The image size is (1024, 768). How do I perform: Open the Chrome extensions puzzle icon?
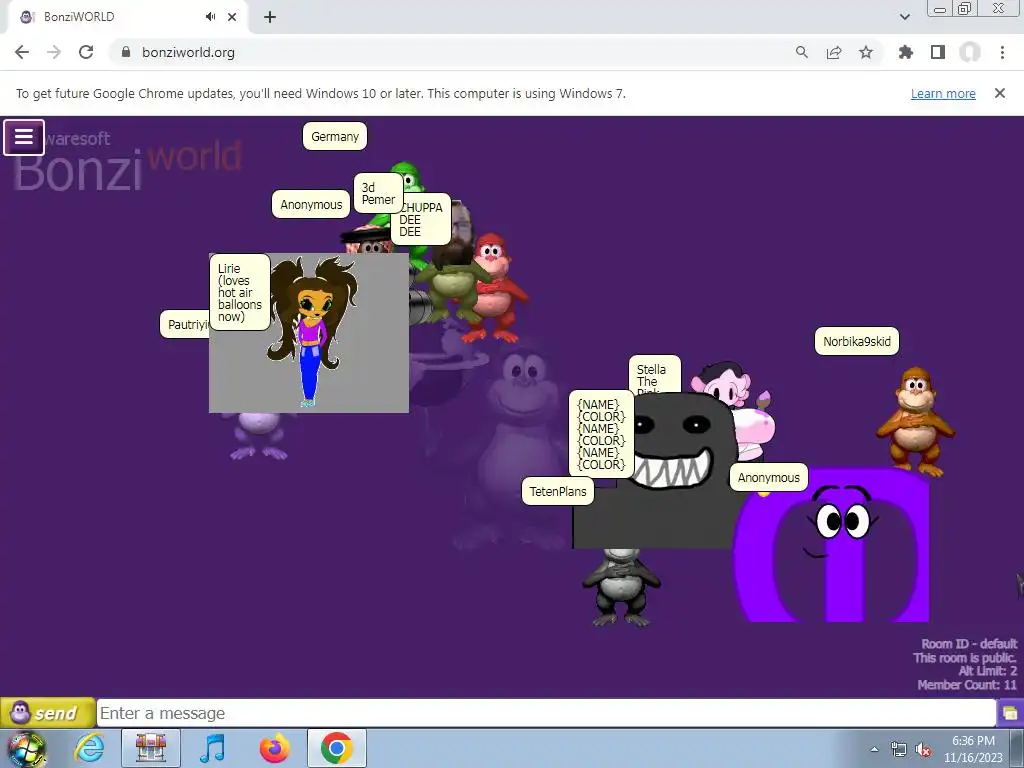click(x=905, y=52)
